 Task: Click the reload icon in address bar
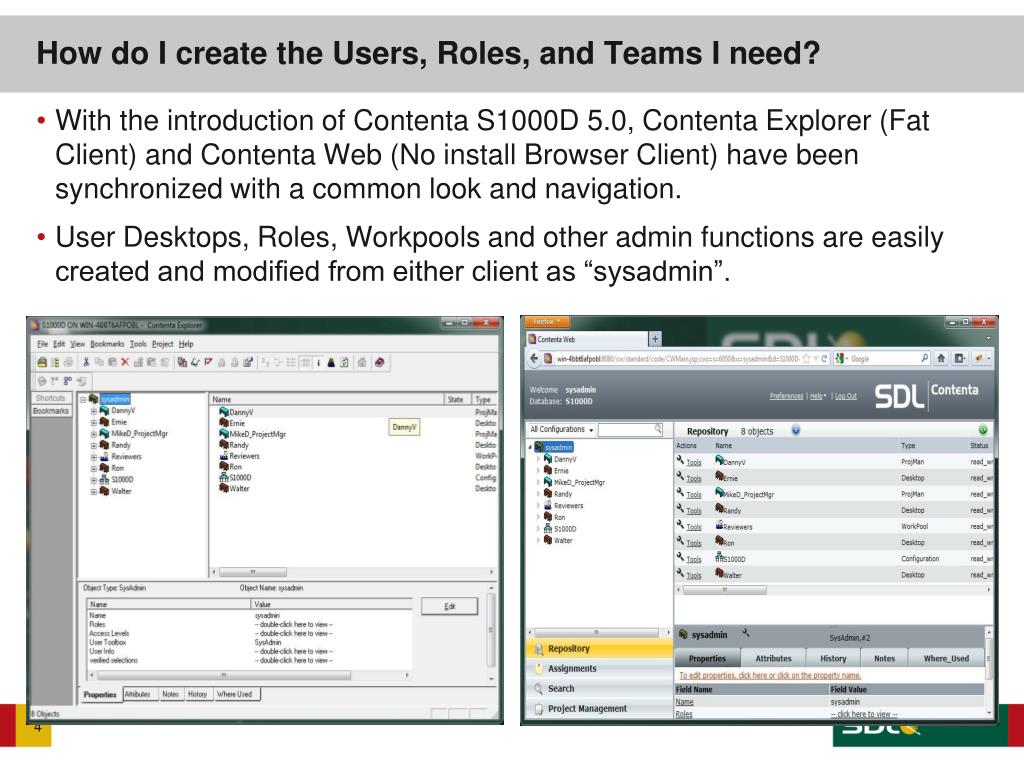(824, 359)
